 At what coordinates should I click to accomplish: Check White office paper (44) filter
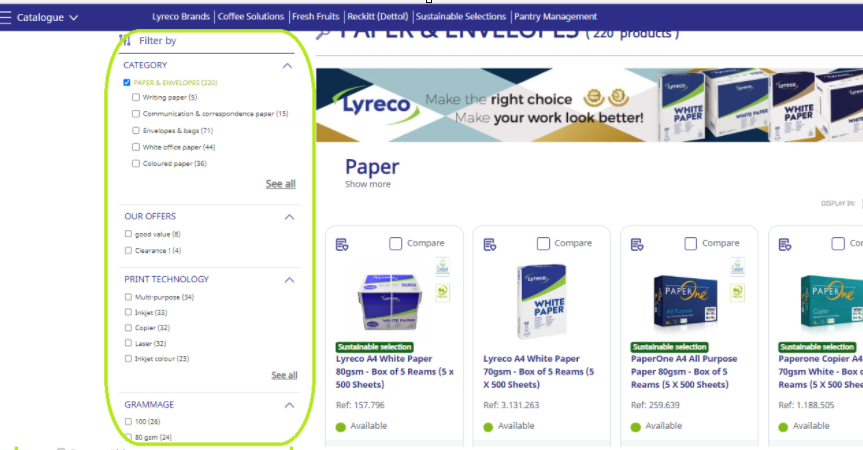click(x=136, y=147)
